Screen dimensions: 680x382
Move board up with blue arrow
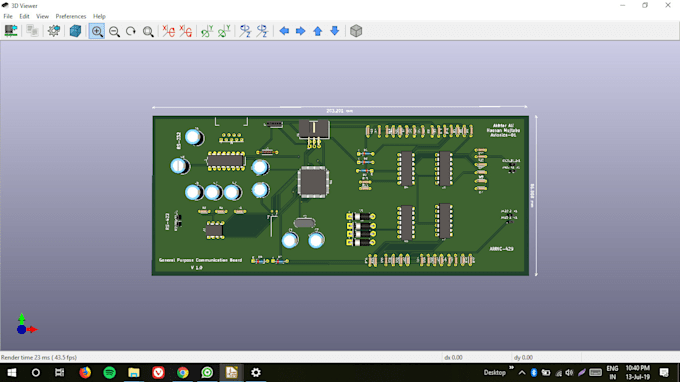tap(317, 31)
